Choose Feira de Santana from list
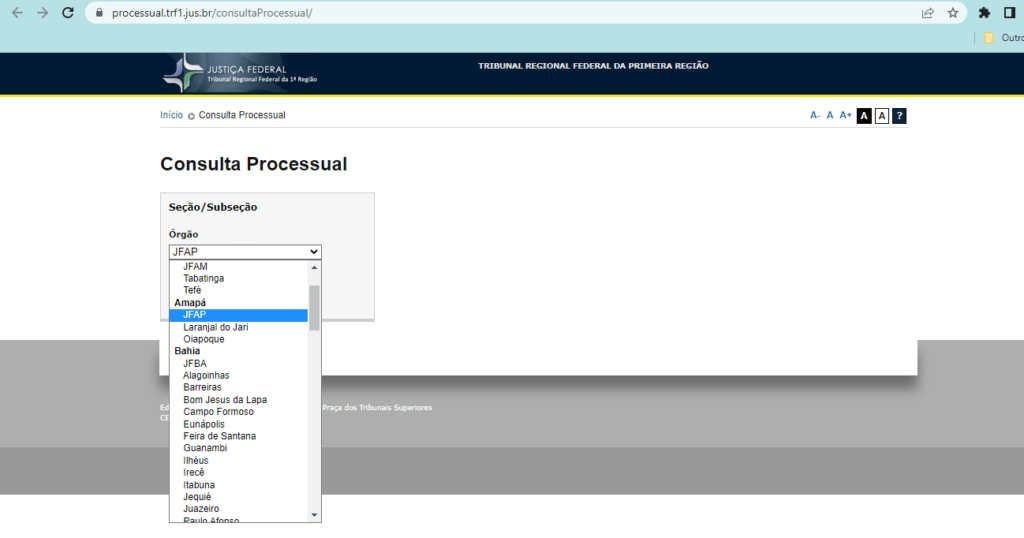 219,436
